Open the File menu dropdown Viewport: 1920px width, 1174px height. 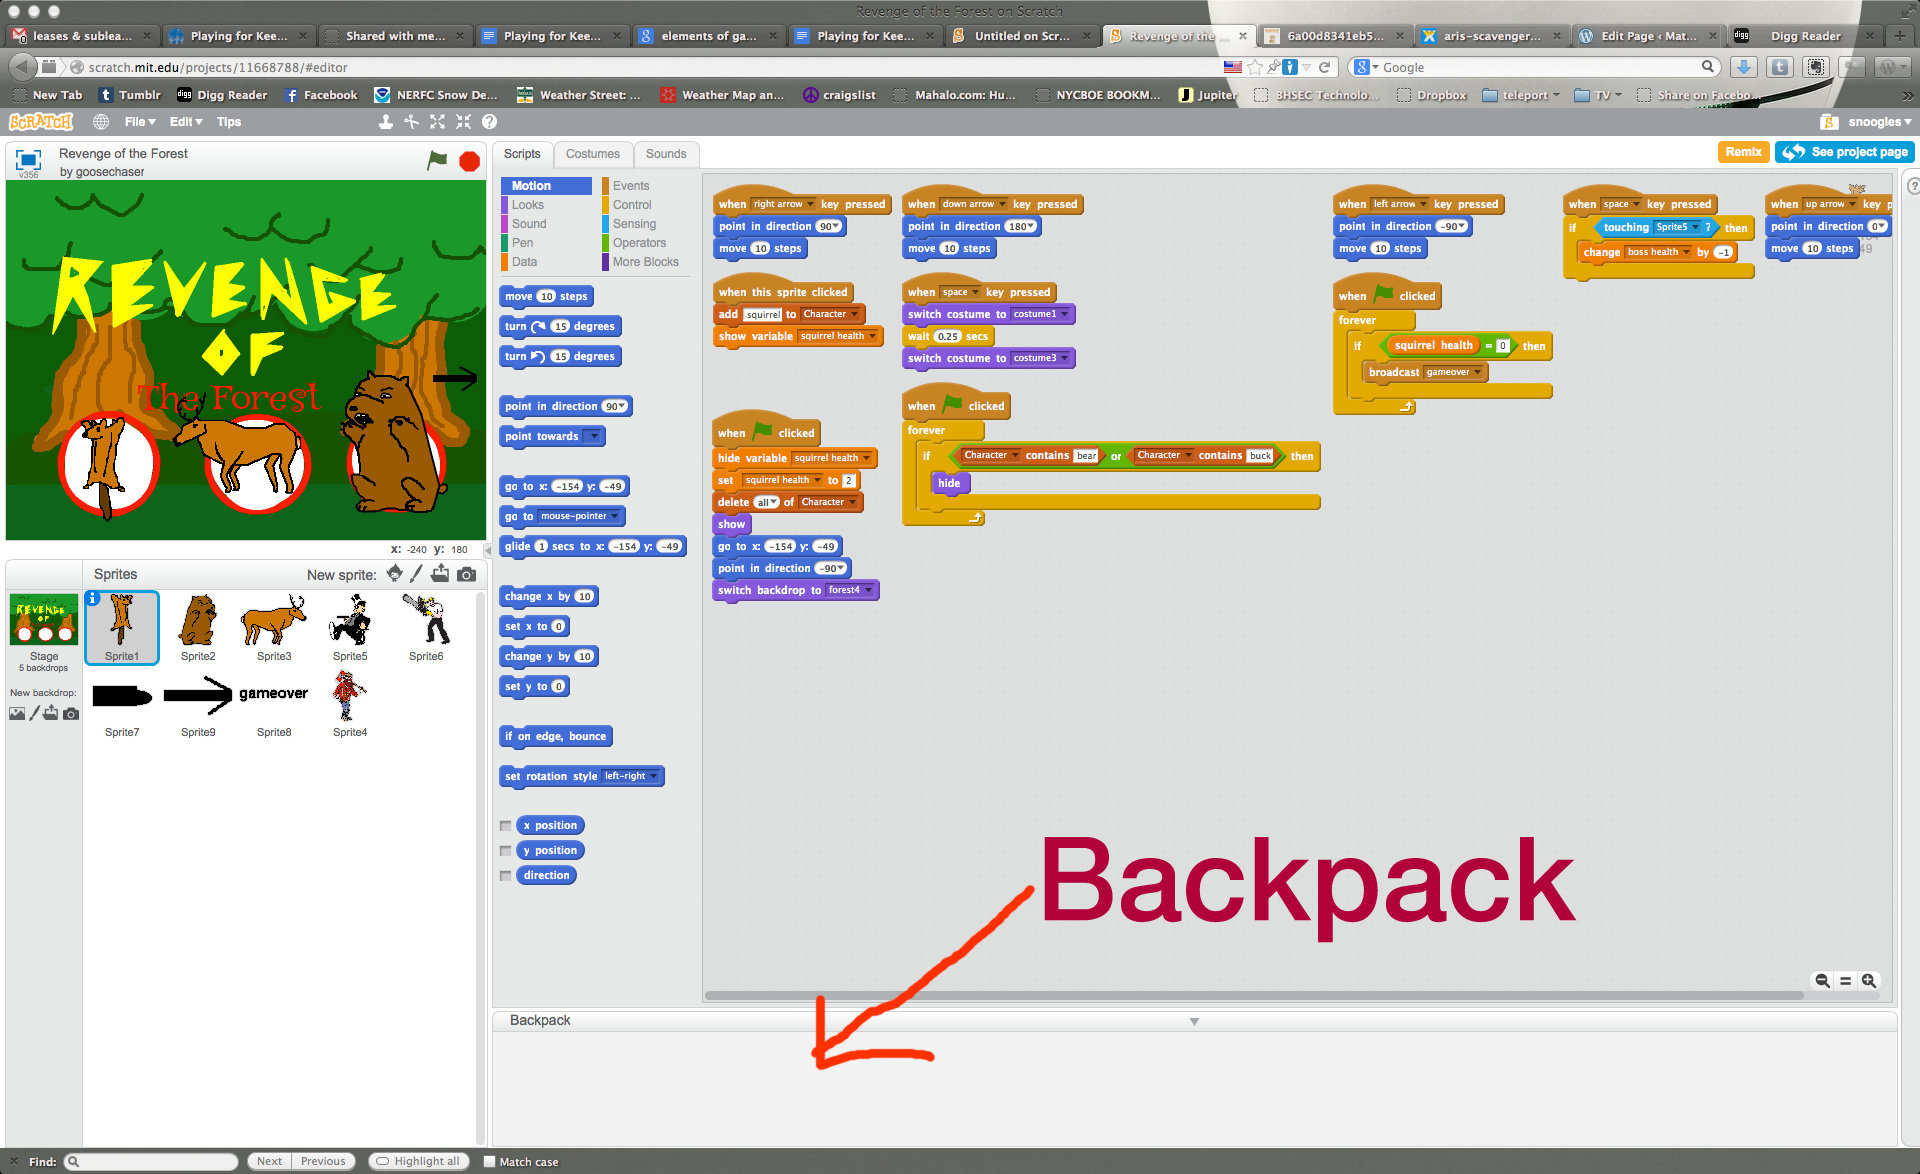point(139,122)
